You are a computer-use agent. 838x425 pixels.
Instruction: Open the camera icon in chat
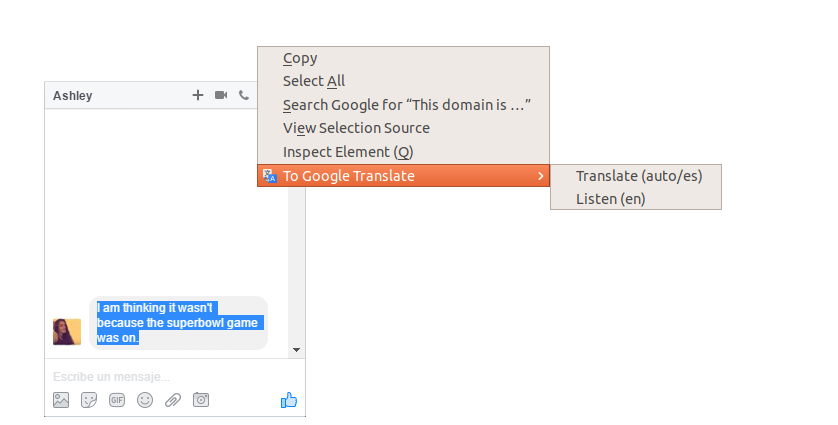point(201,400)
